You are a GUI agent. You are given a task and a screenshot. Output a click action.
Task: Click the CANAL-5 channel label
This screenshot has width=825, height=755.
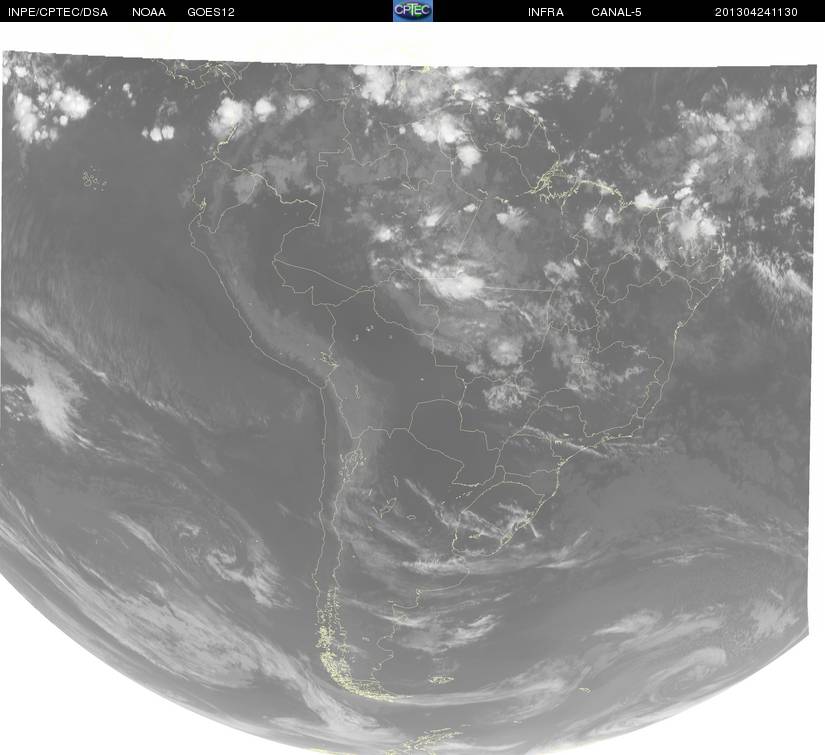pyautogui.click(x=616, y=12)
